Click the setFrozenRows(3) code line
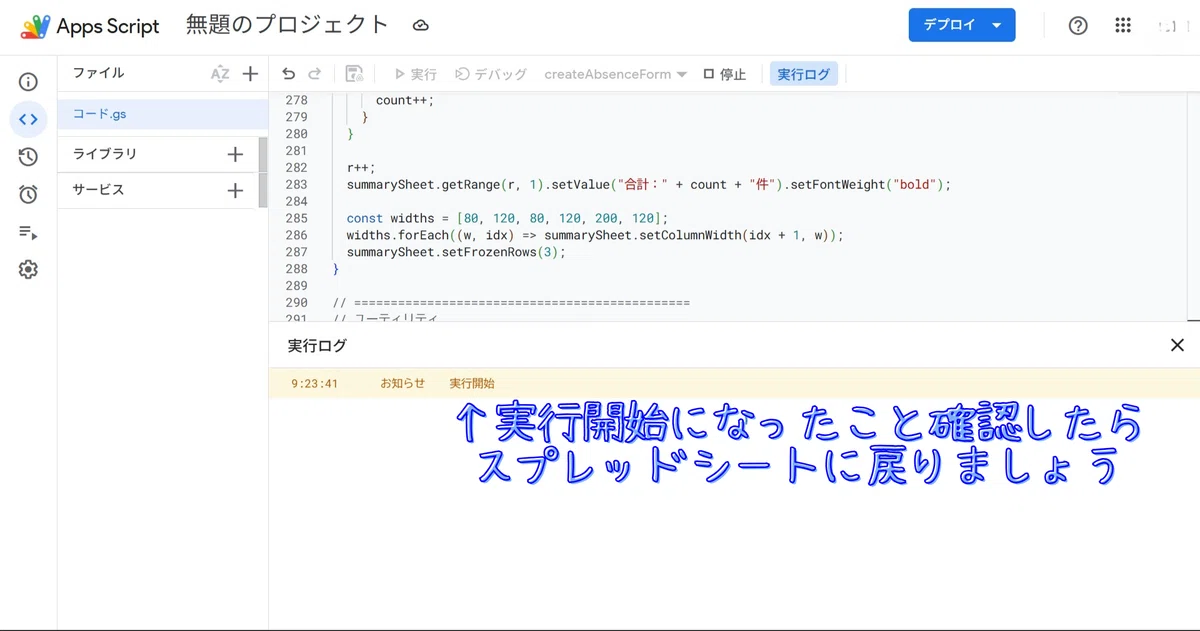The width and height of the screenshot is (1200, 631). pyautogui.click(x=456, y=252)
